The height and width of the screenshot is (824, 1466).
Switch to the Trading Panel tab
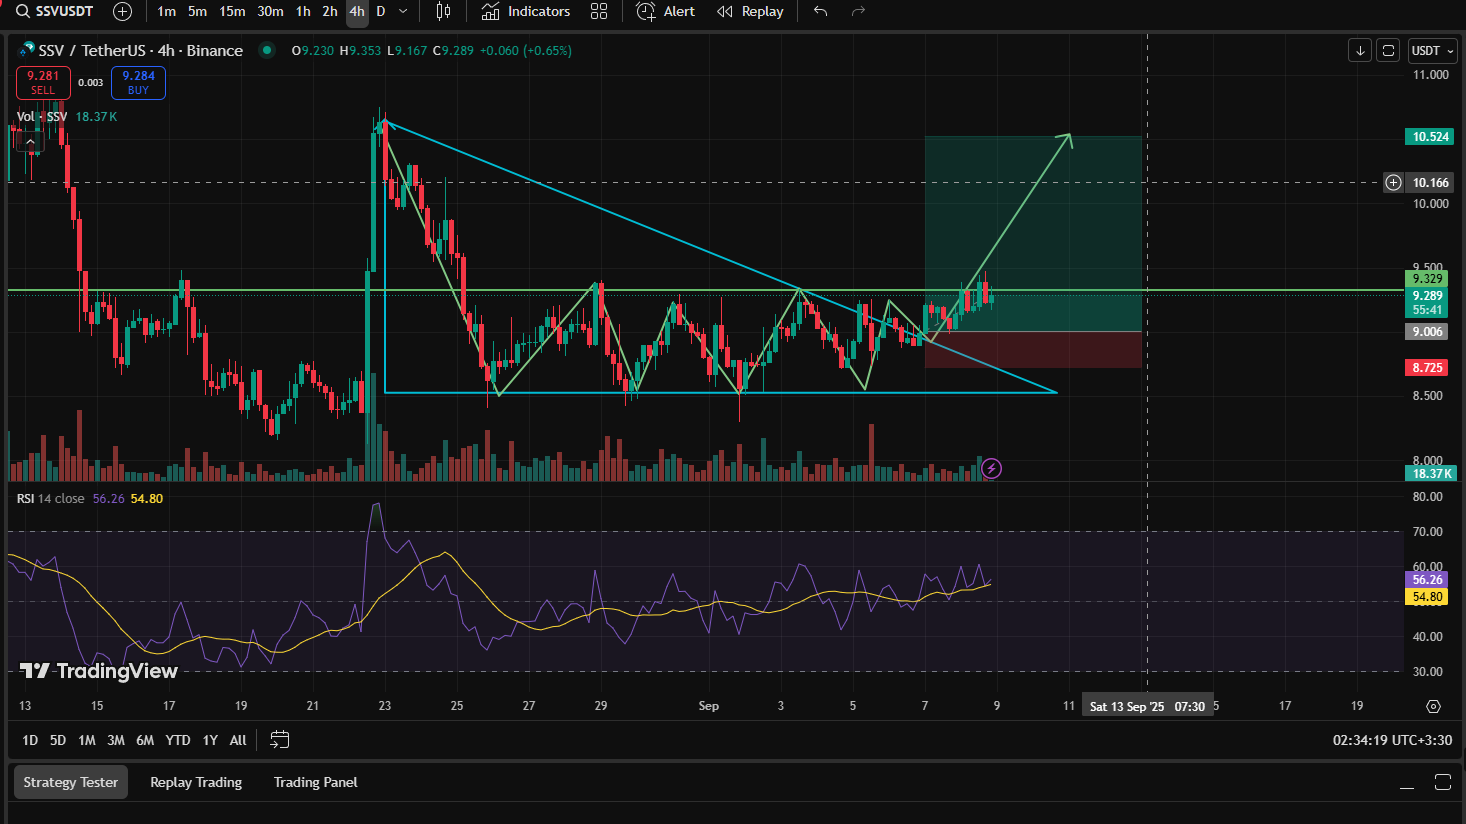point(315,782)
